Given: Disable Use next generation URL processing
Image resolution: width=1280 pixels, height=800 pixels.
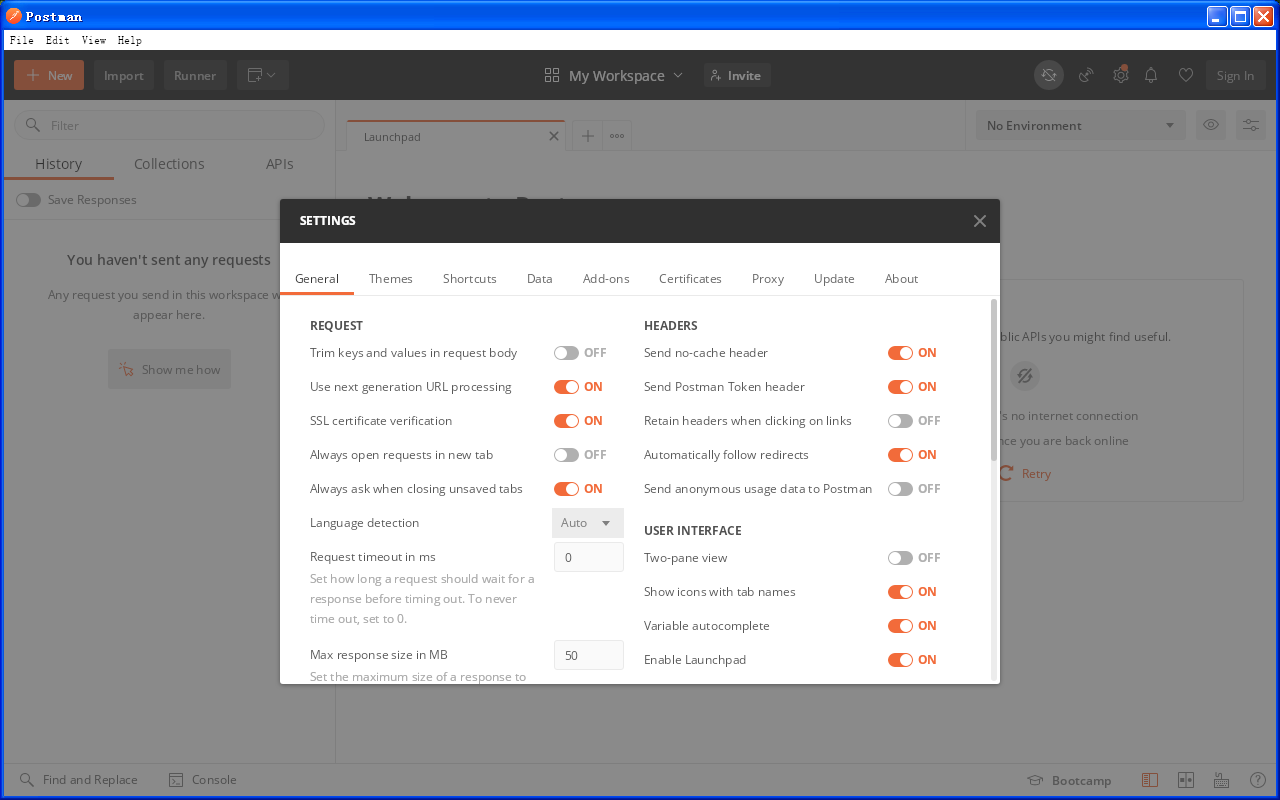Looking at the screenshot, I should [x=566, y=387].
